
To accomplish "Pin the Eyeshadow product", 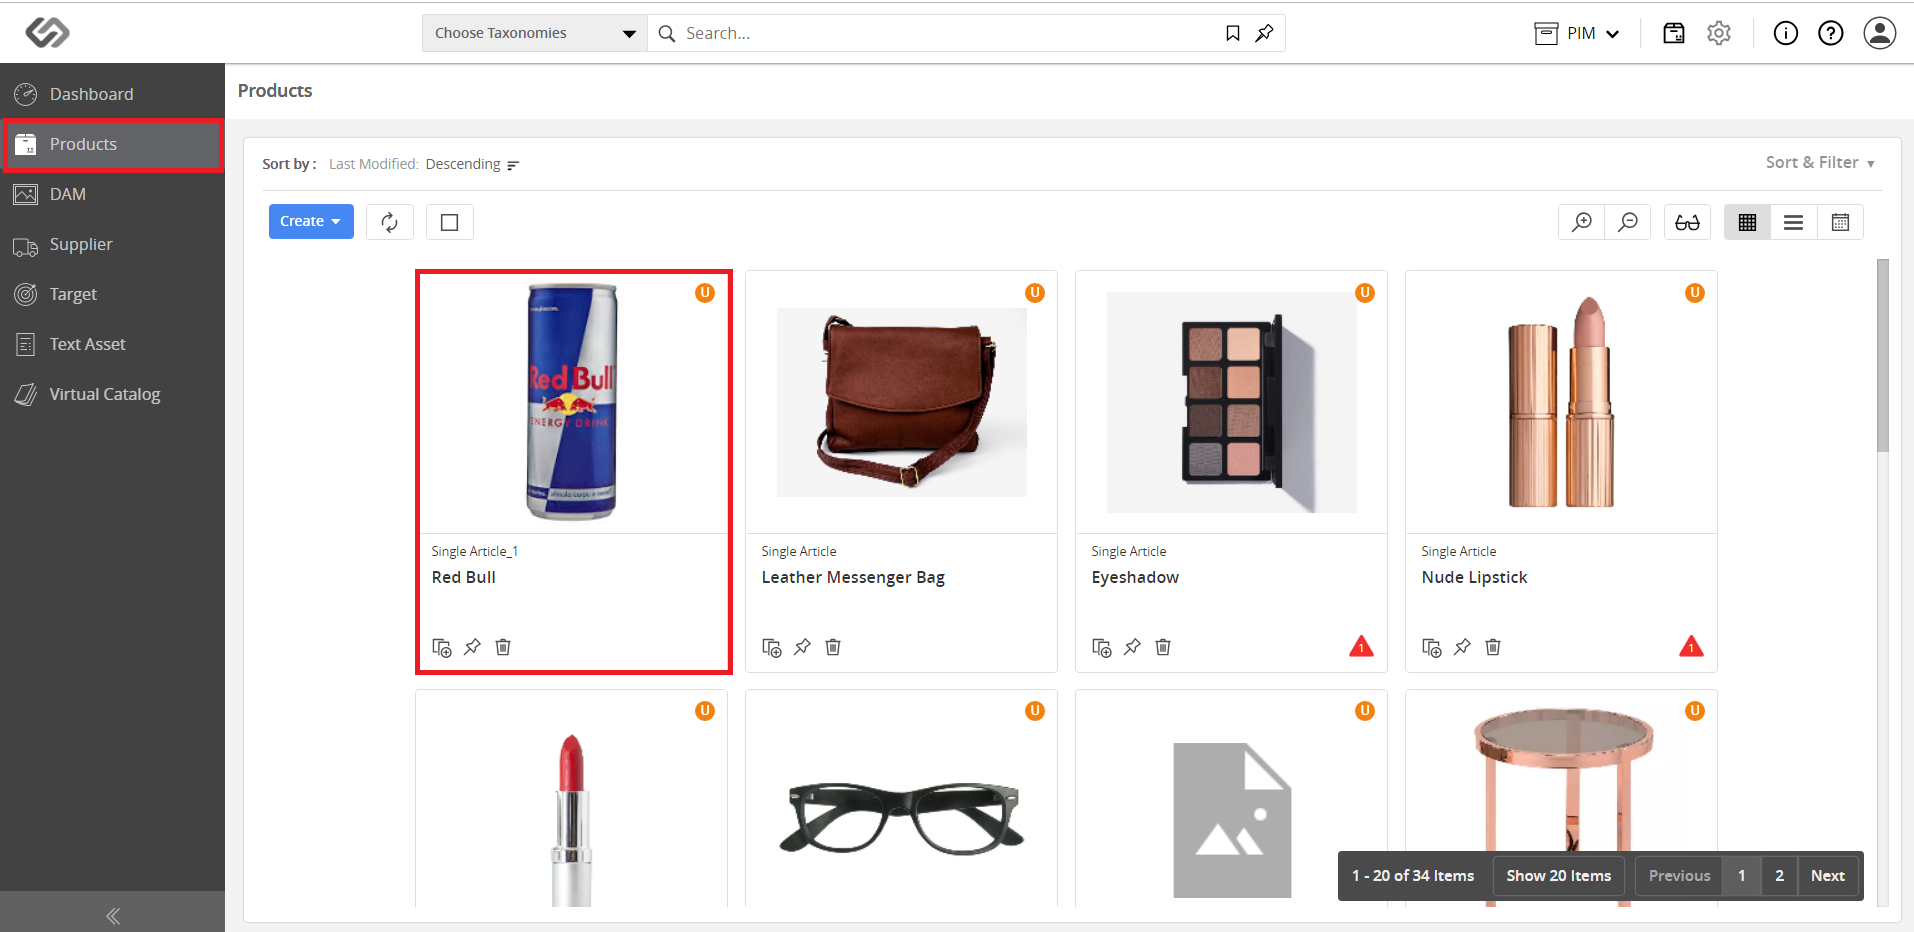I will tap(1132, 647).
